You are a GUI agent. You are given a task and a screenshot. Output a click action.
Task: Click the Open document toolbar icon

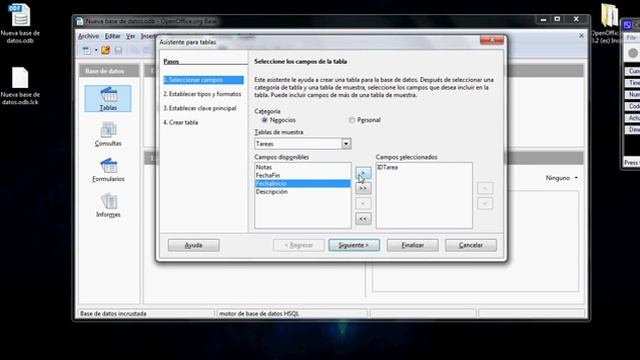click(x=105, y=50)
